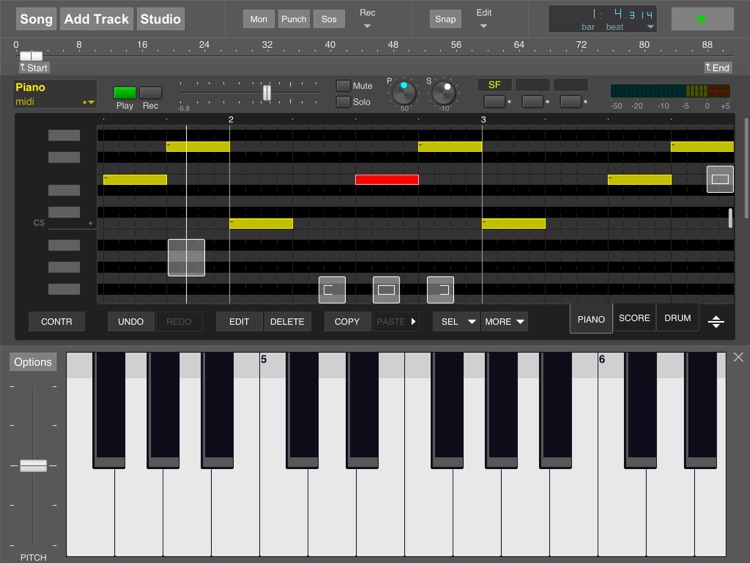
Task: Click the DELETE button
Action: click(x=287, y=321)
